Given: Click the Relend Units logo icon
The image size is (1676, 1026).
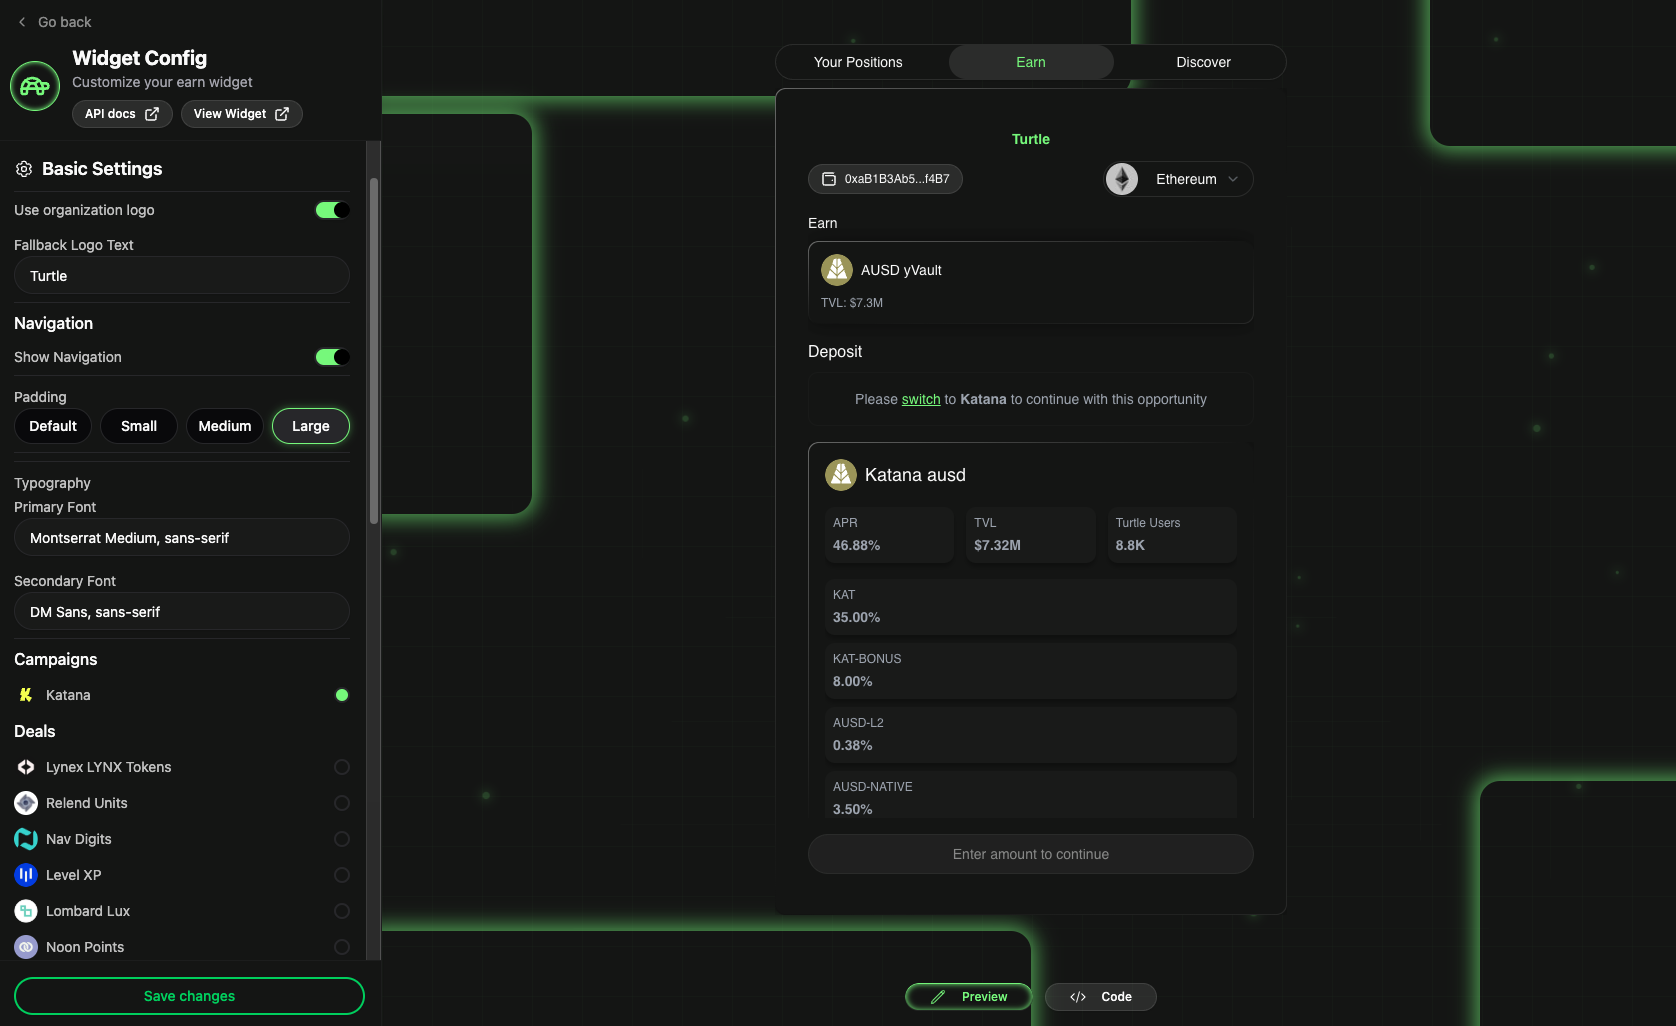Looking at the screenshot, I should [26, 803].
